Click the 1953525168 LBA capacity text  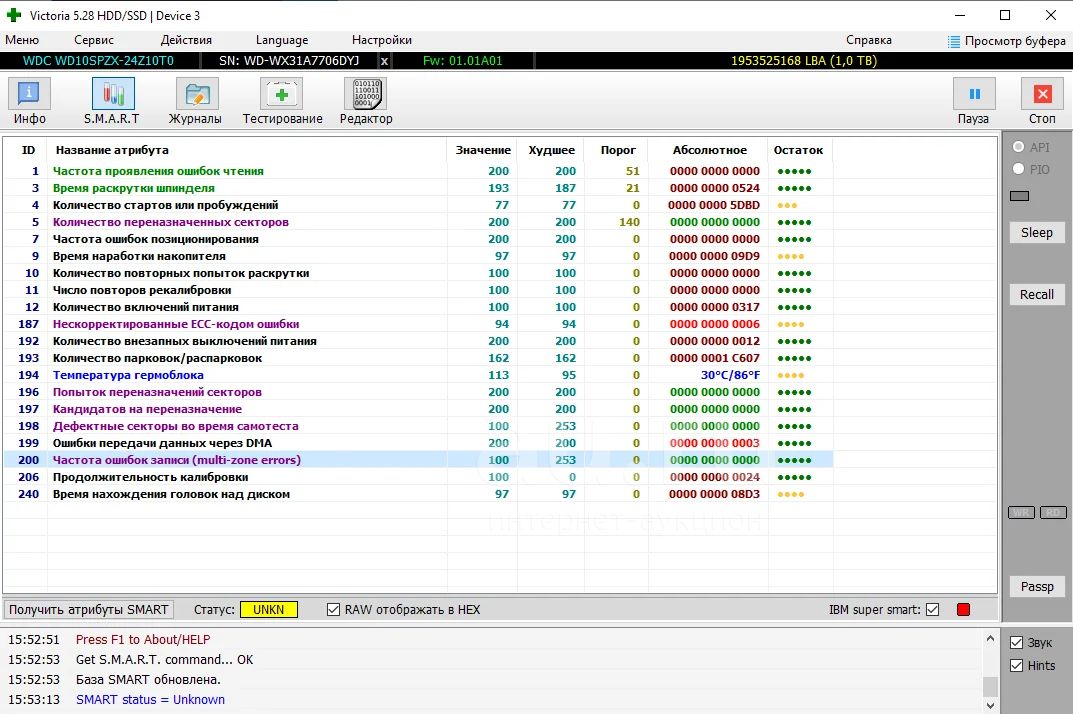click(x=803, y=61)
